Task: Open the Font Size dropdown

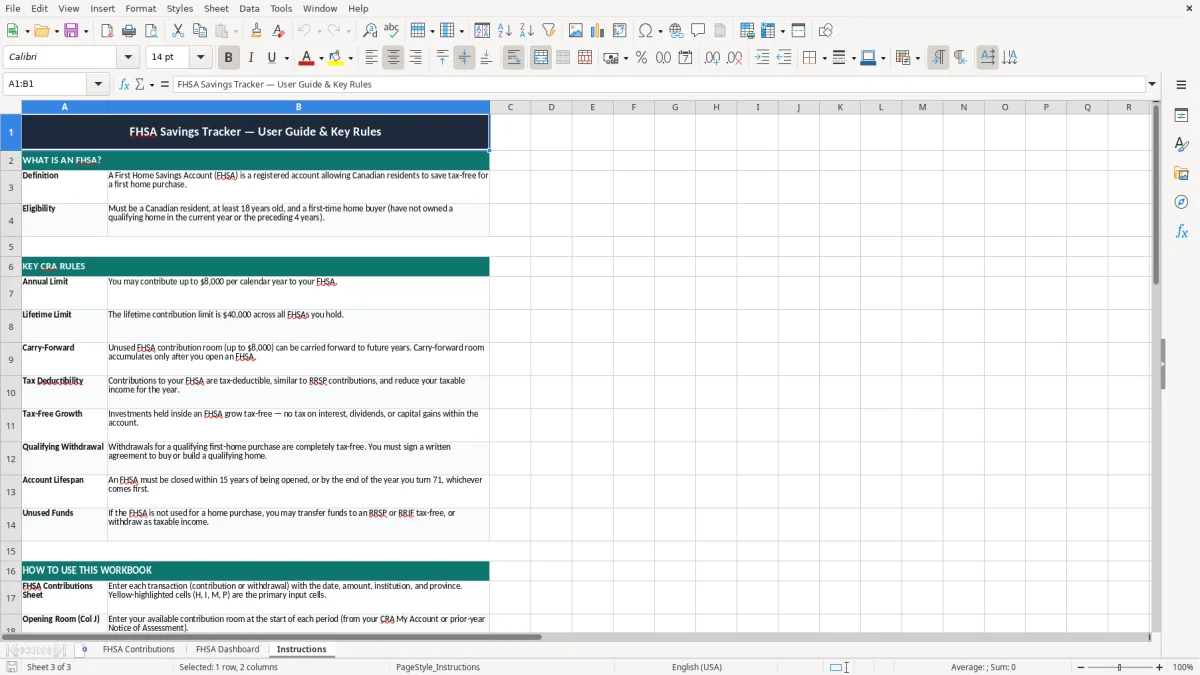Action: [200, 58]
